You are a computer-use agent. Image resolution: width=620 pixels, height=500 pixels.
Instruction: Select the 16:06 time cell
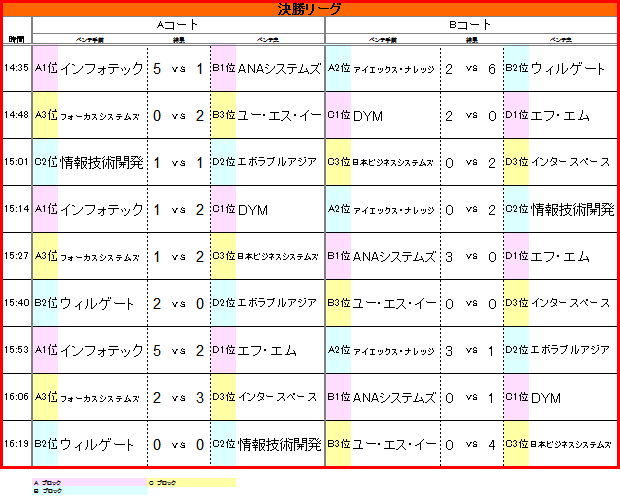[x=17, y=397]
